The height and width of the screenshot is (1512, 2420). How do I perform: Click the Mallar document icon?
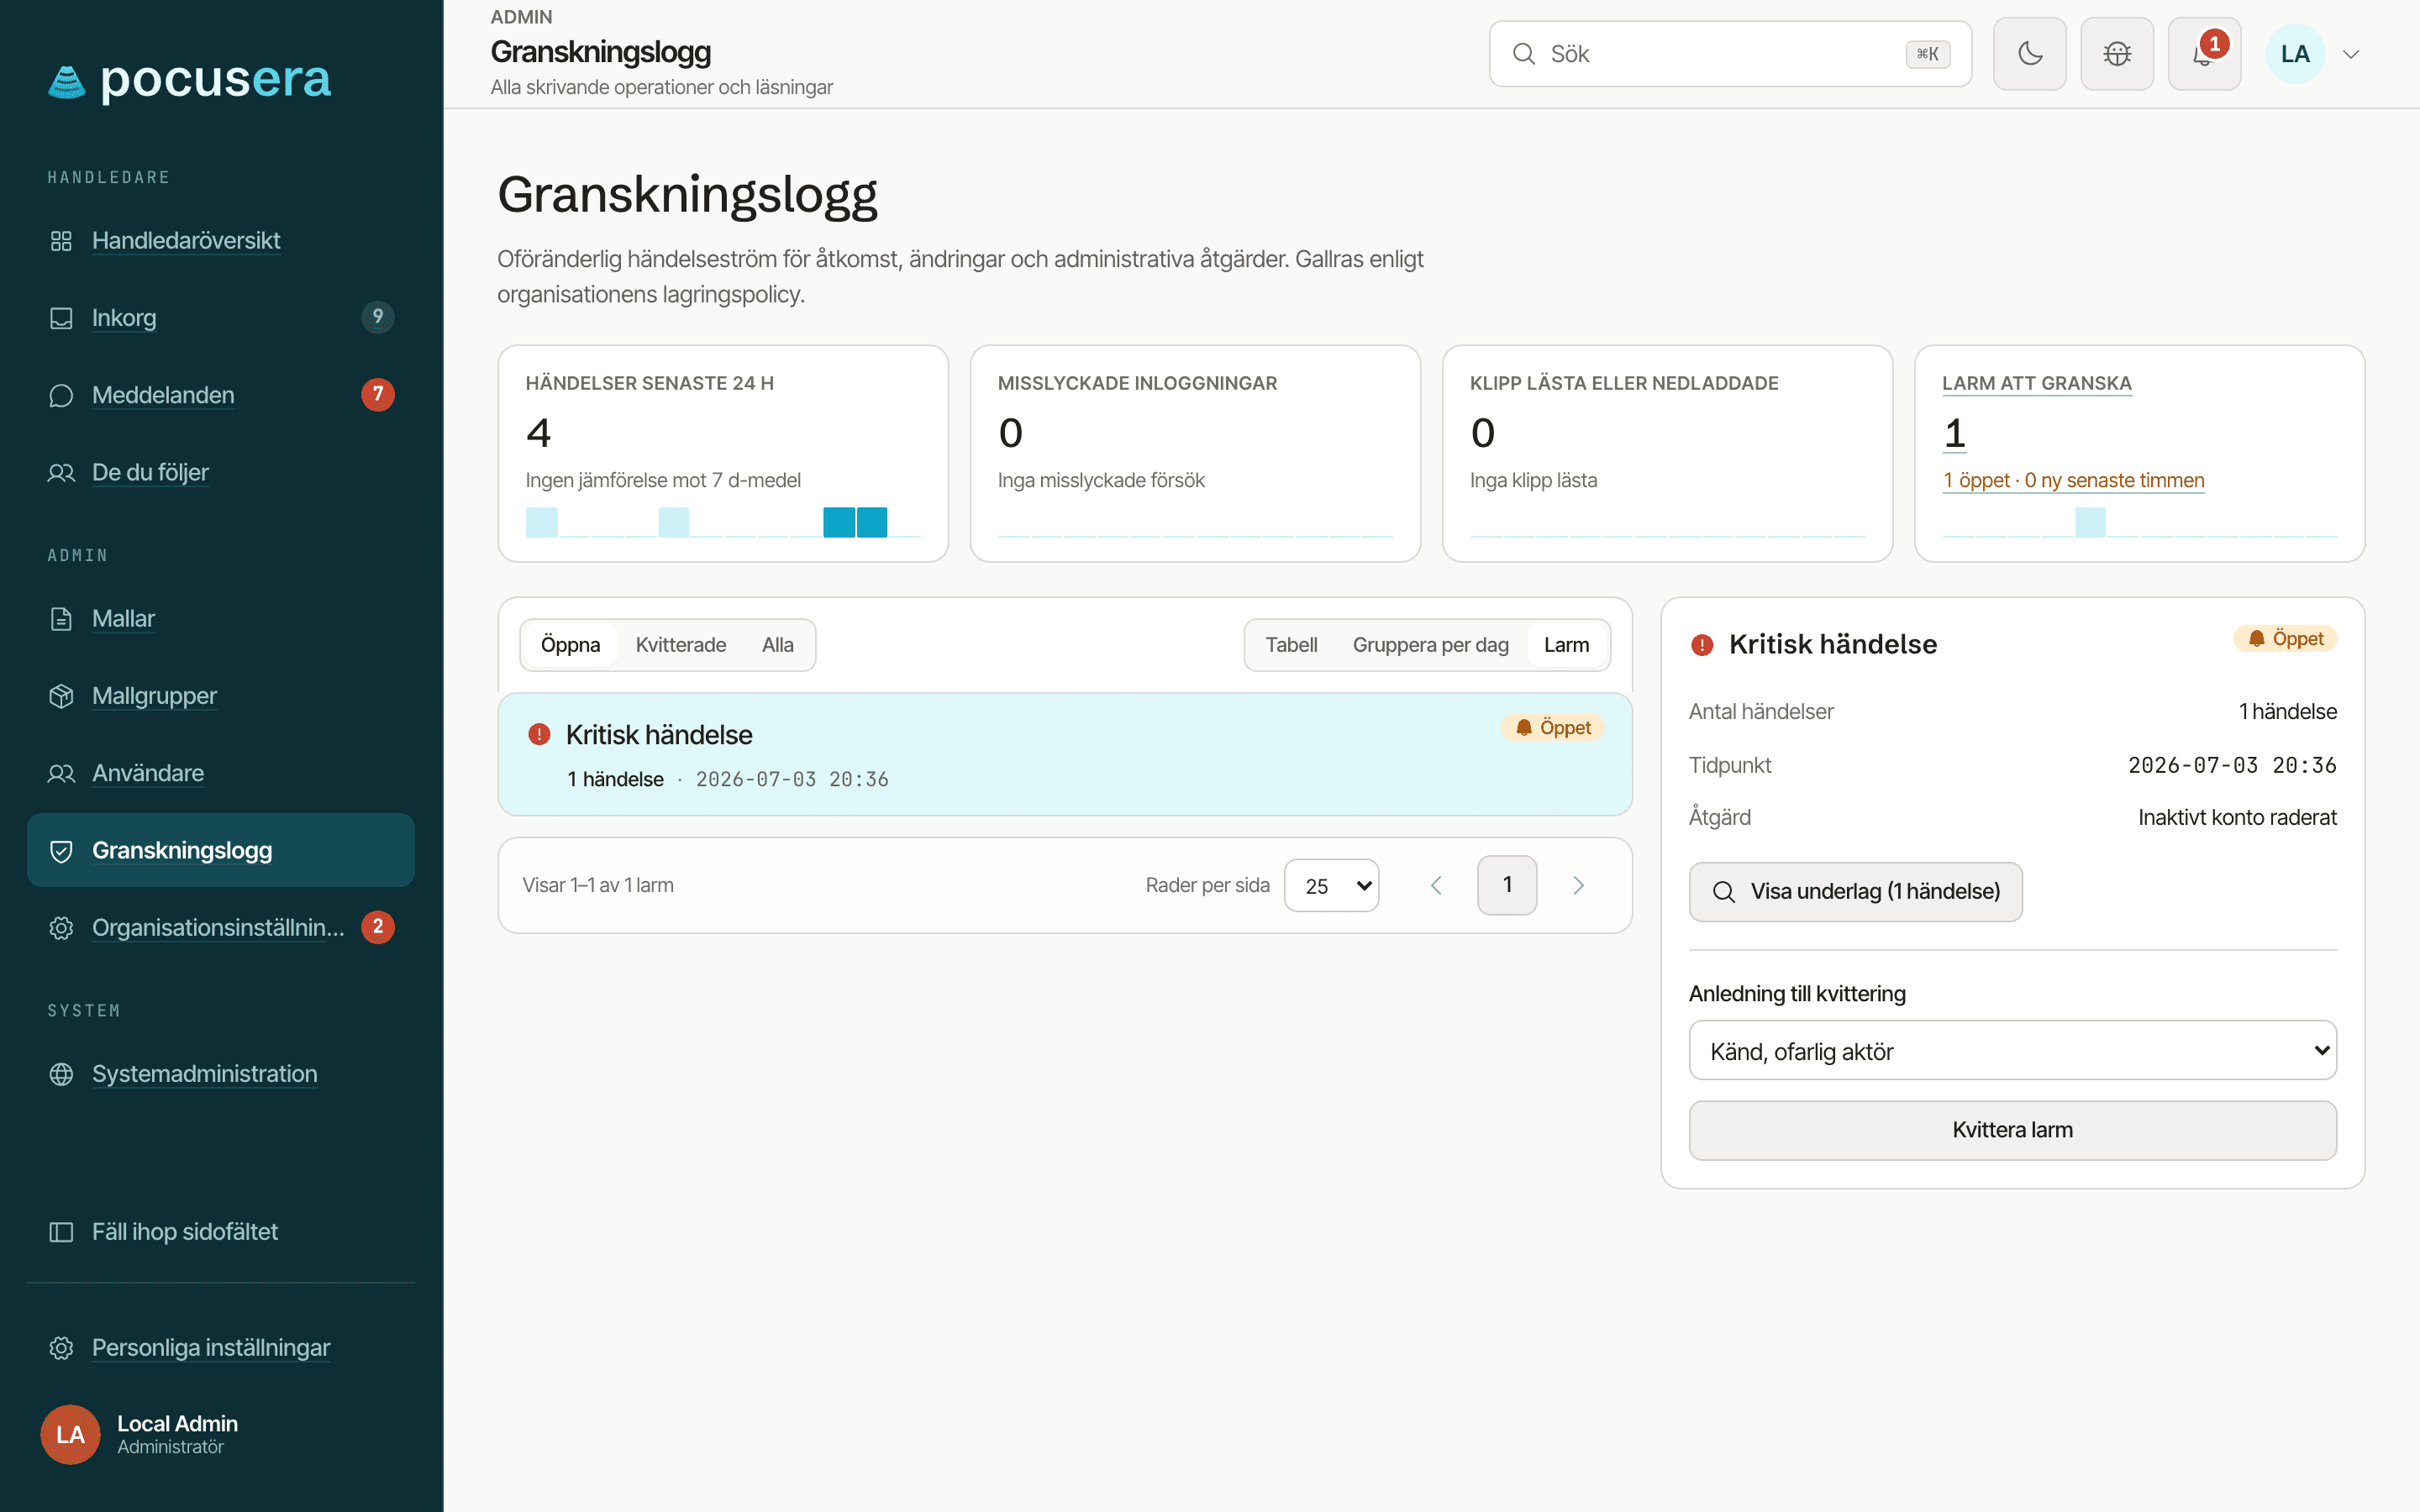click(61, 619)
